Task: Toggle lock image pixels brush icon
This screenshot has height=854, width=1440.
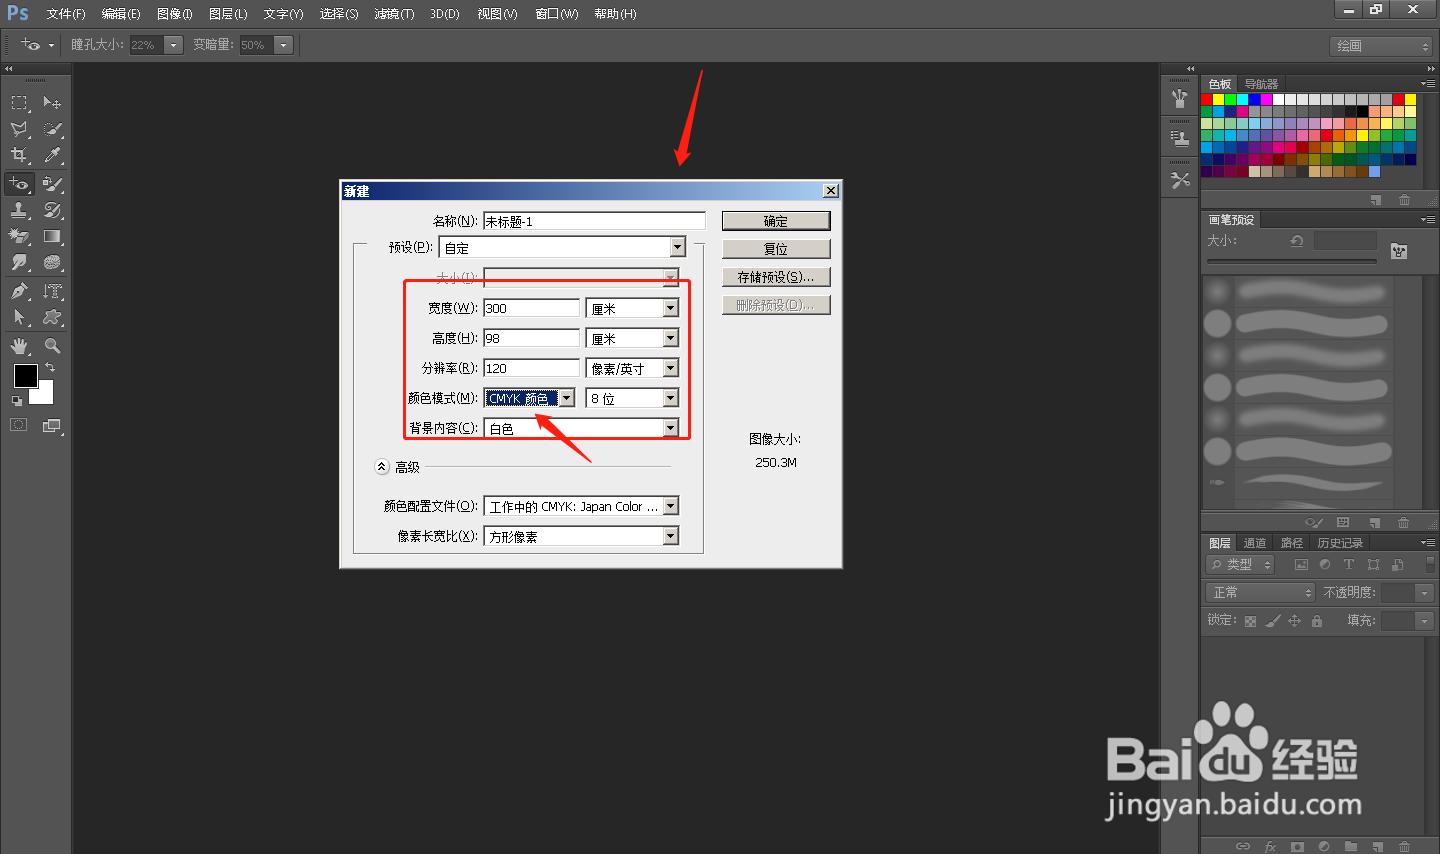Action: pos(1272,621)
